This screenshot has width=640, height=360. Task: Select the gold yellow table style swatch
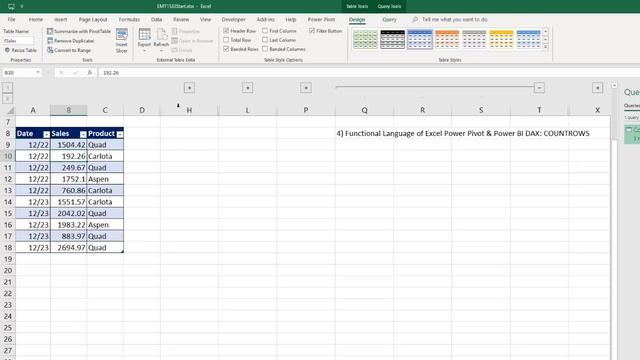point(501,40)
